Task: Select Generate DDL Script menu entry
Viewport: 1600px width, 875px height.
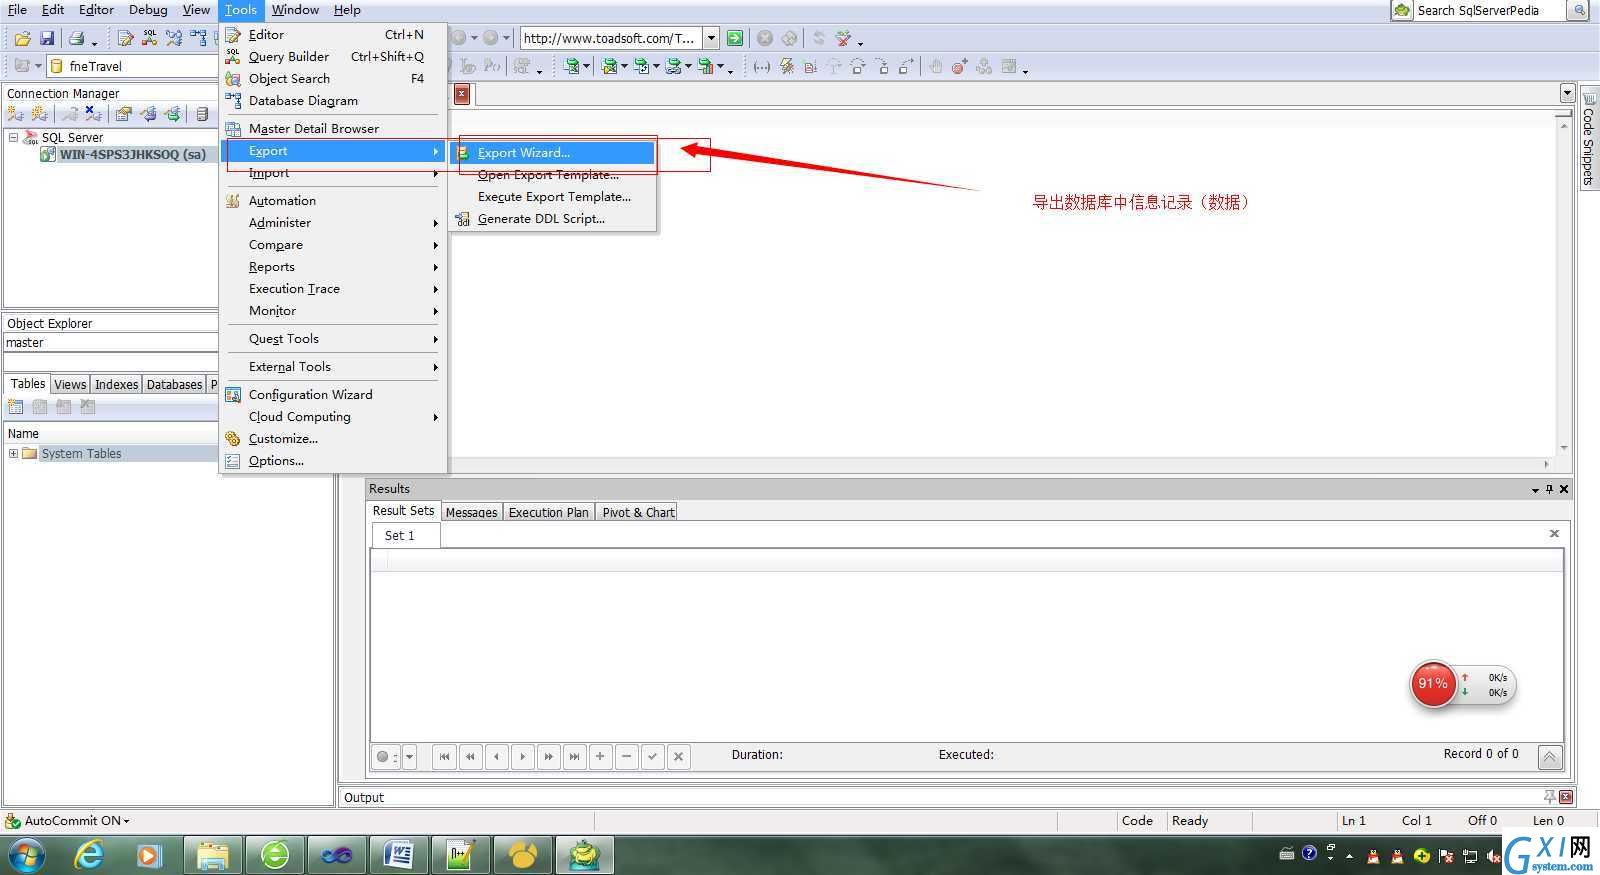Action: (553, 219)
